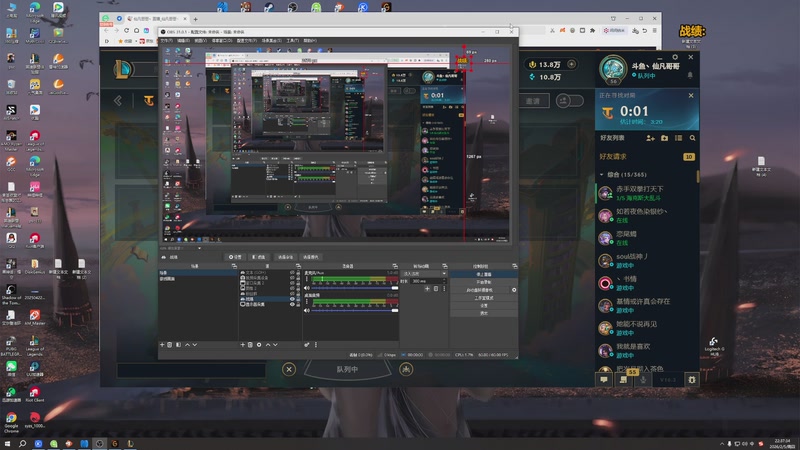This screenshot has width=800, height=450.
Task: Click the 邀请 invite button in League lobby
Action: coord(534,101)
